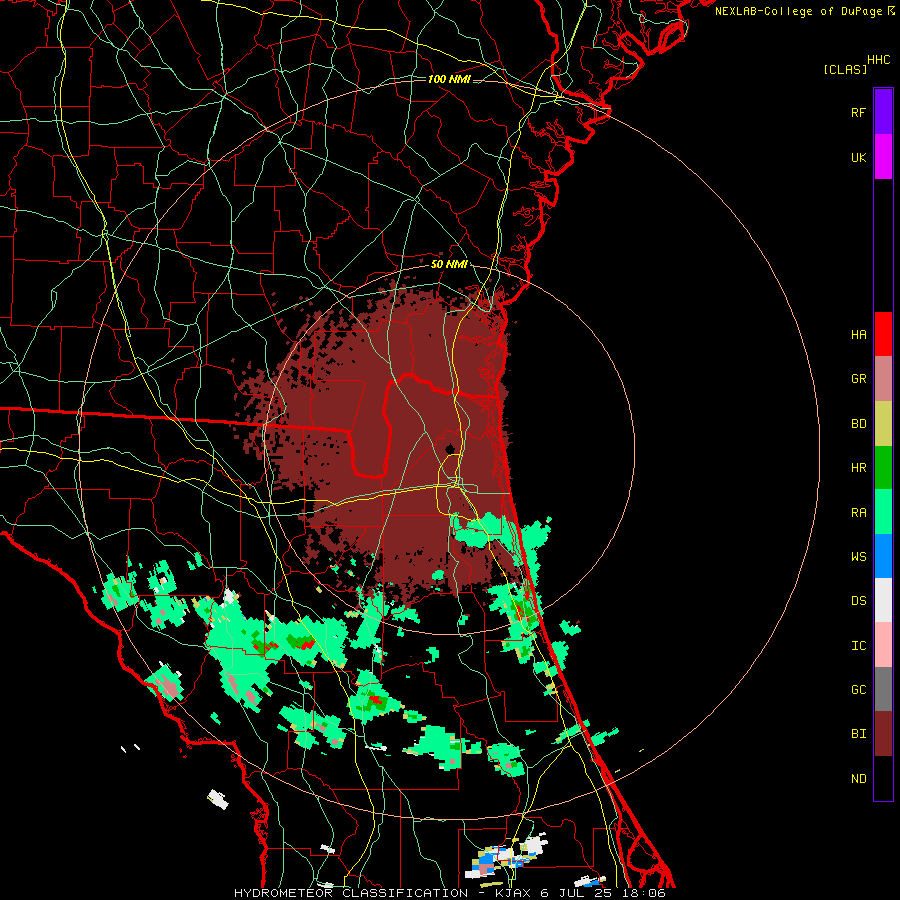Click the "HYDROMETEOR CLASSIFICATION" title text

coord(351,893)
